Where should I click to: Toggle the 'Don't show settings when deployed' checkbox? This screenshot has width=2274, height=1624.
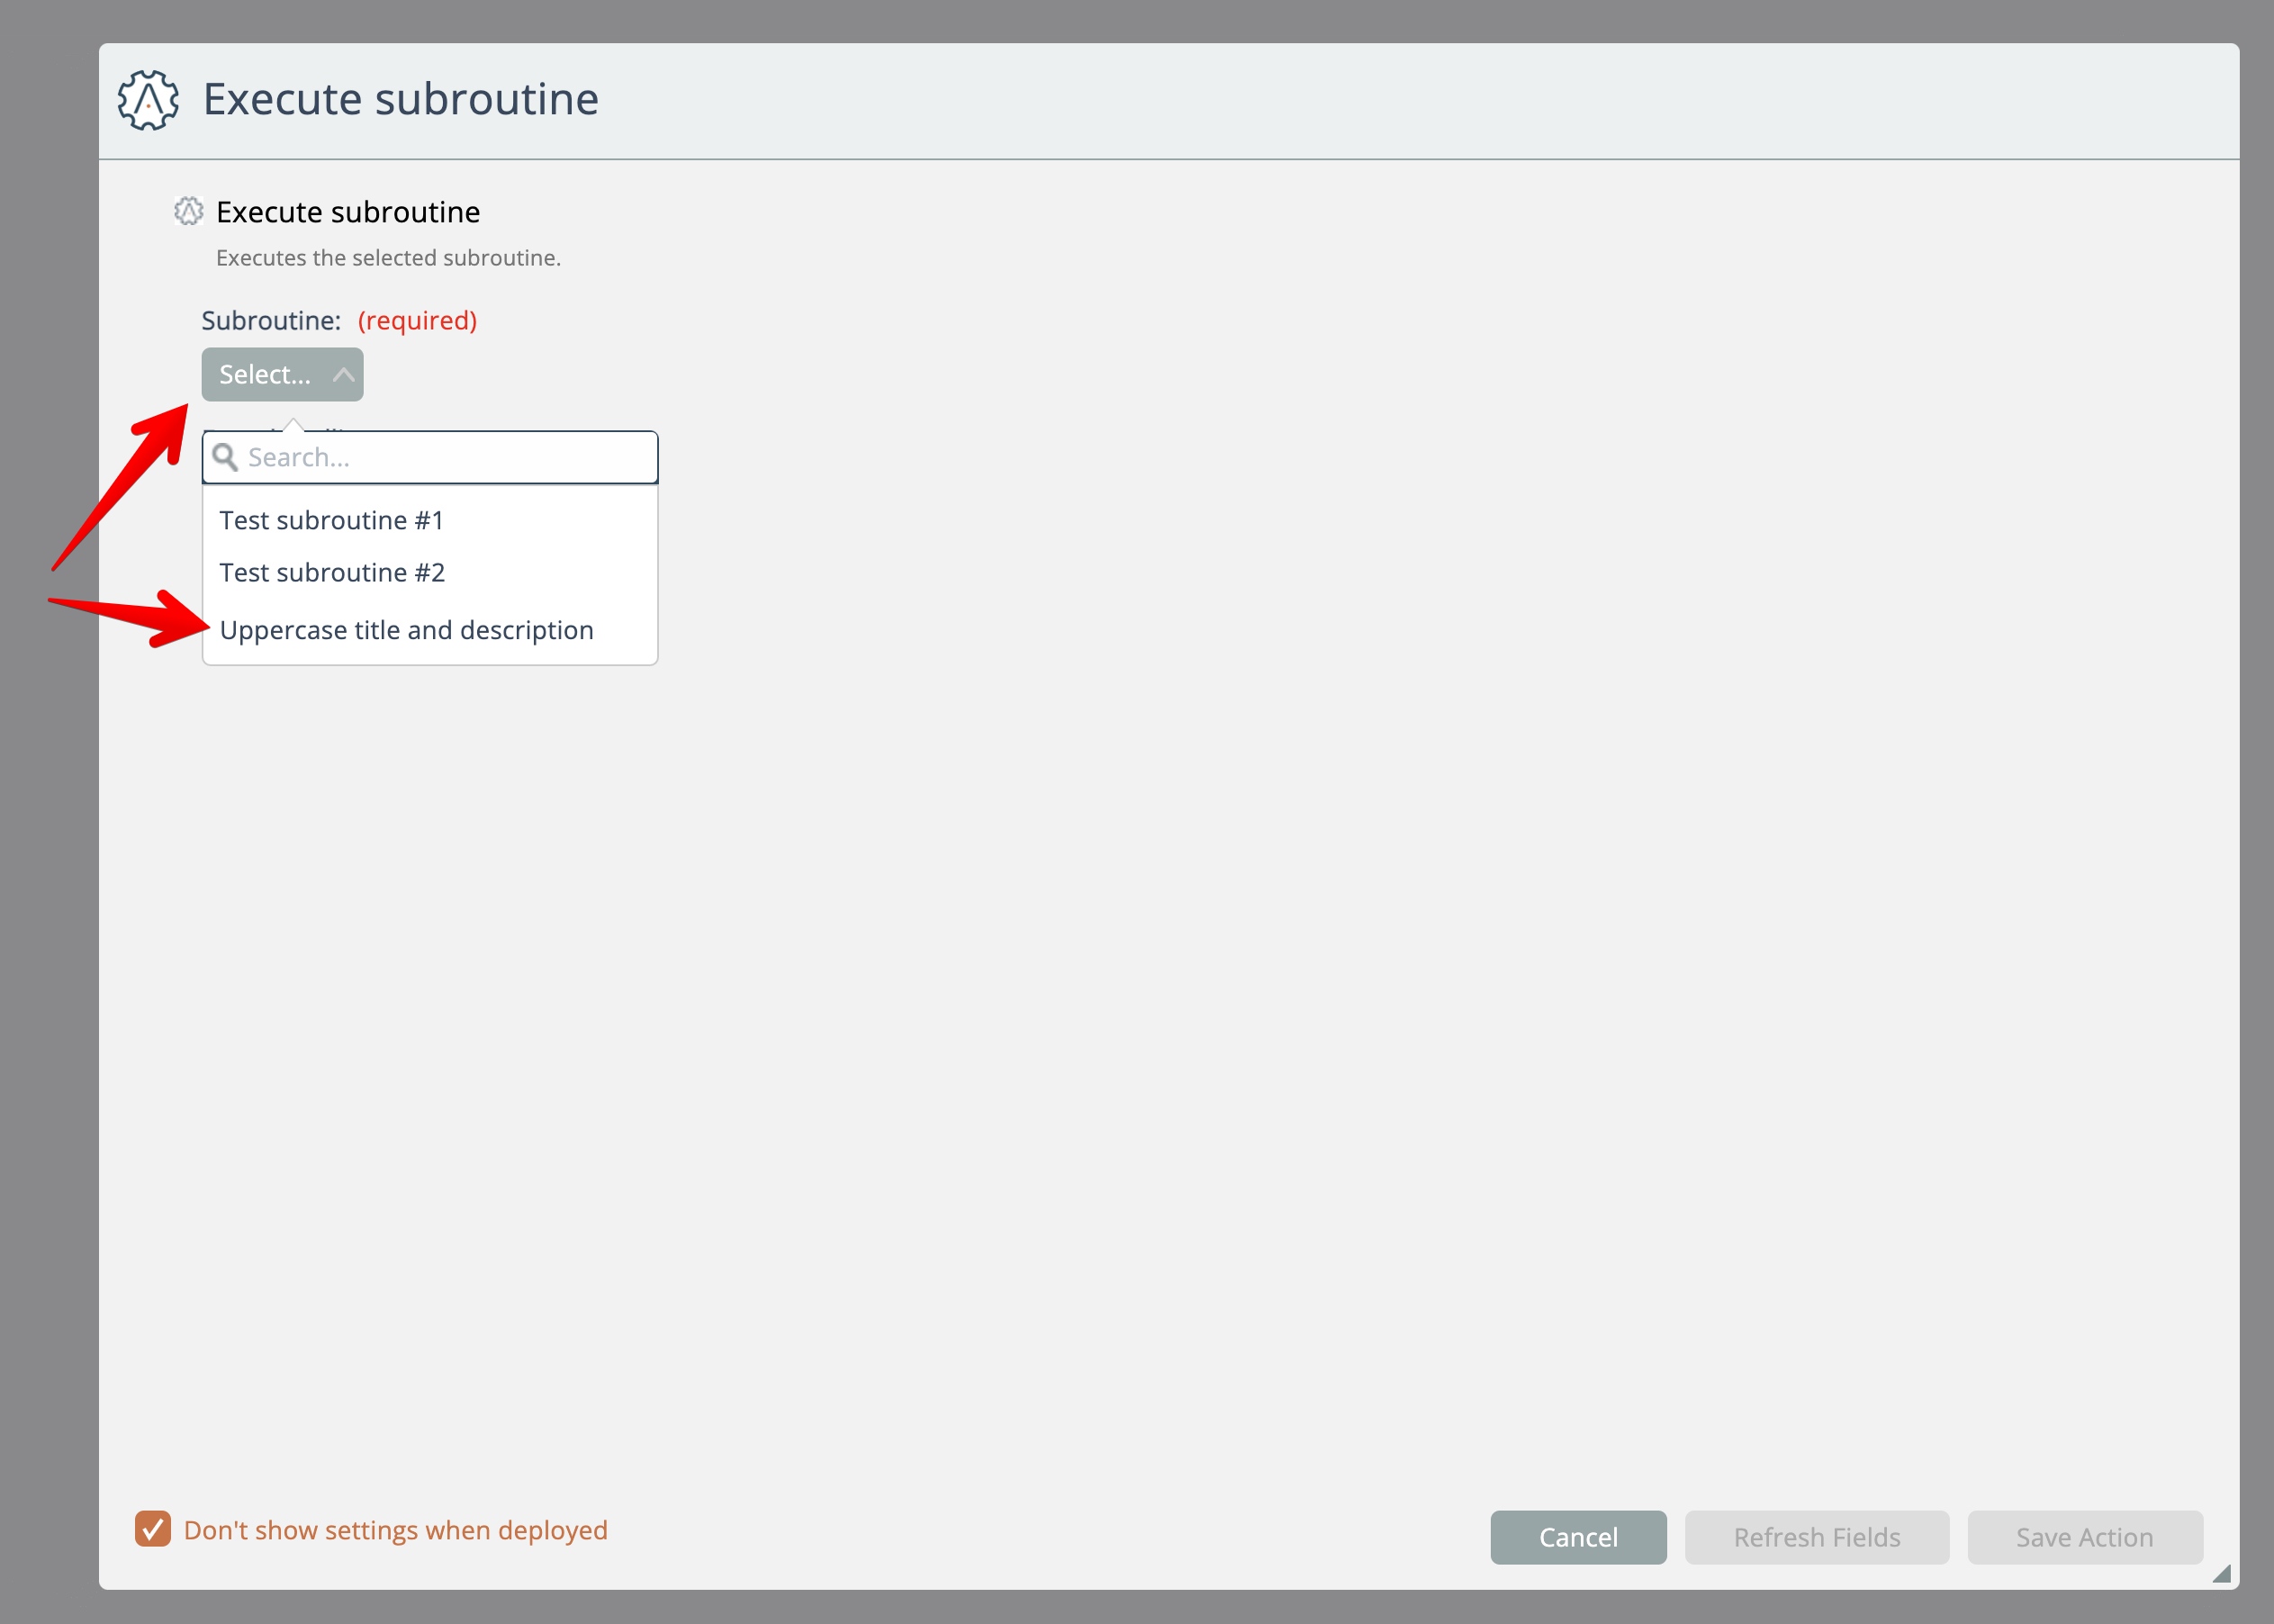153,1528
